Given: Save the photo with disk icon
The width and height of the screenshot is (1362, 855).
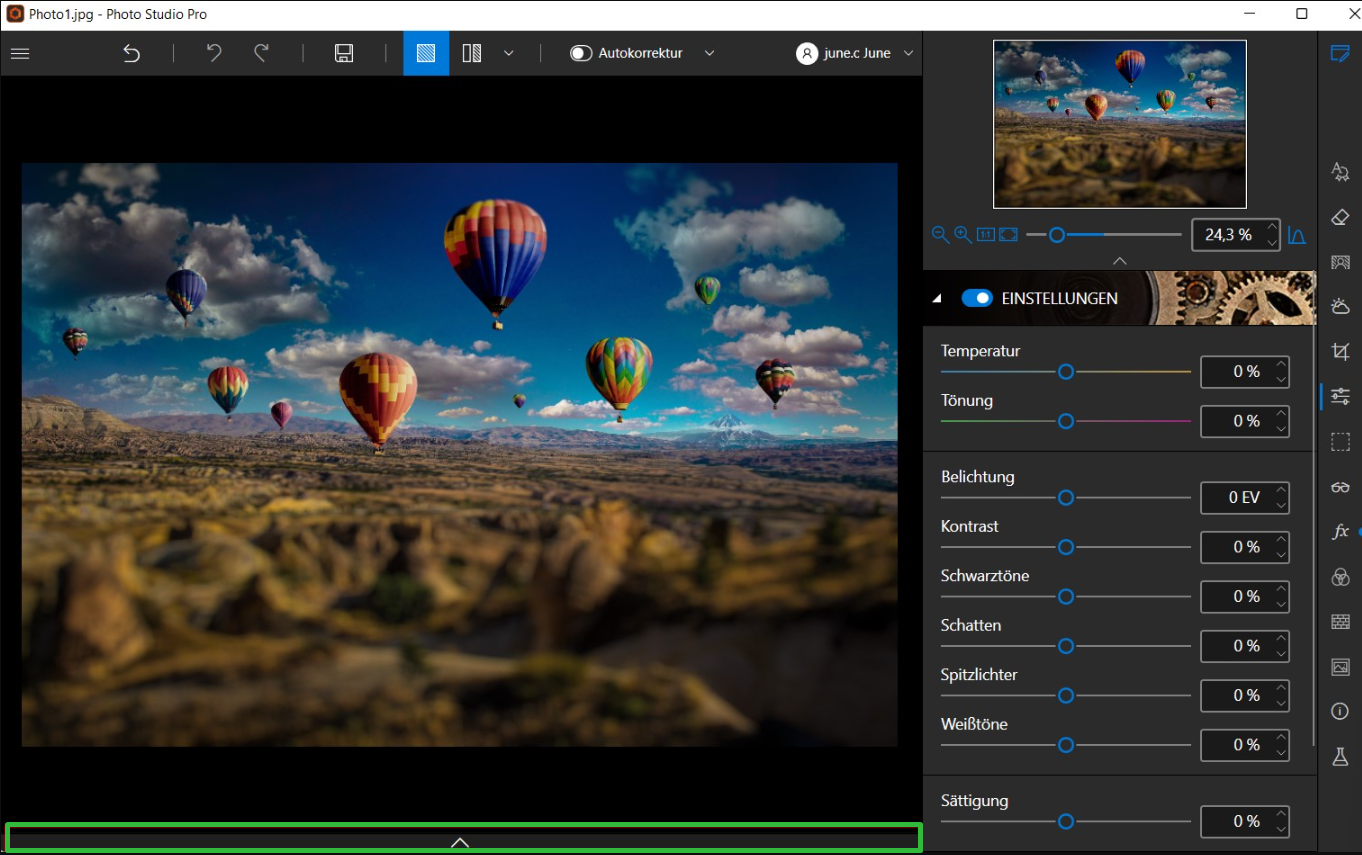Looking at the screenshot, I should point(344,53).
